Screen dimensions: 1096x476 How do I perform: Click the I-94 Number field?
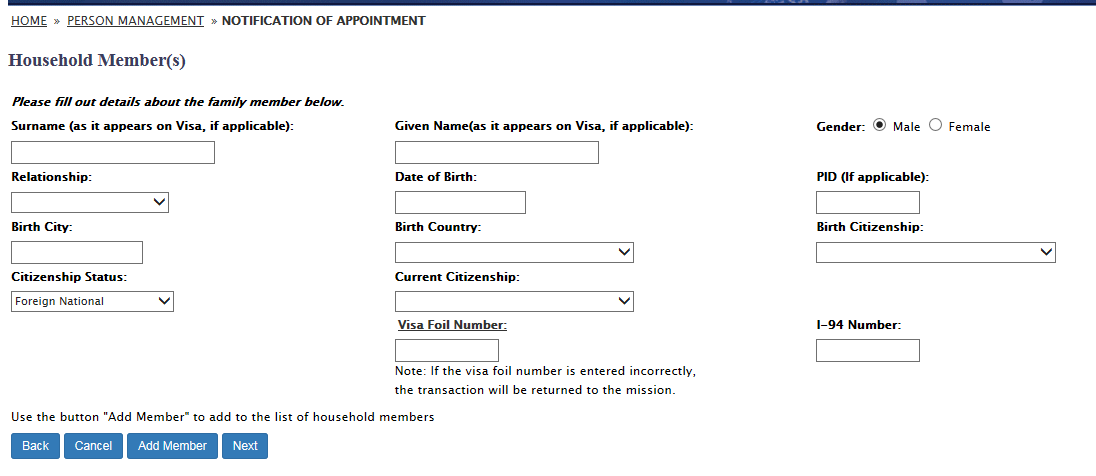(867, 350)
